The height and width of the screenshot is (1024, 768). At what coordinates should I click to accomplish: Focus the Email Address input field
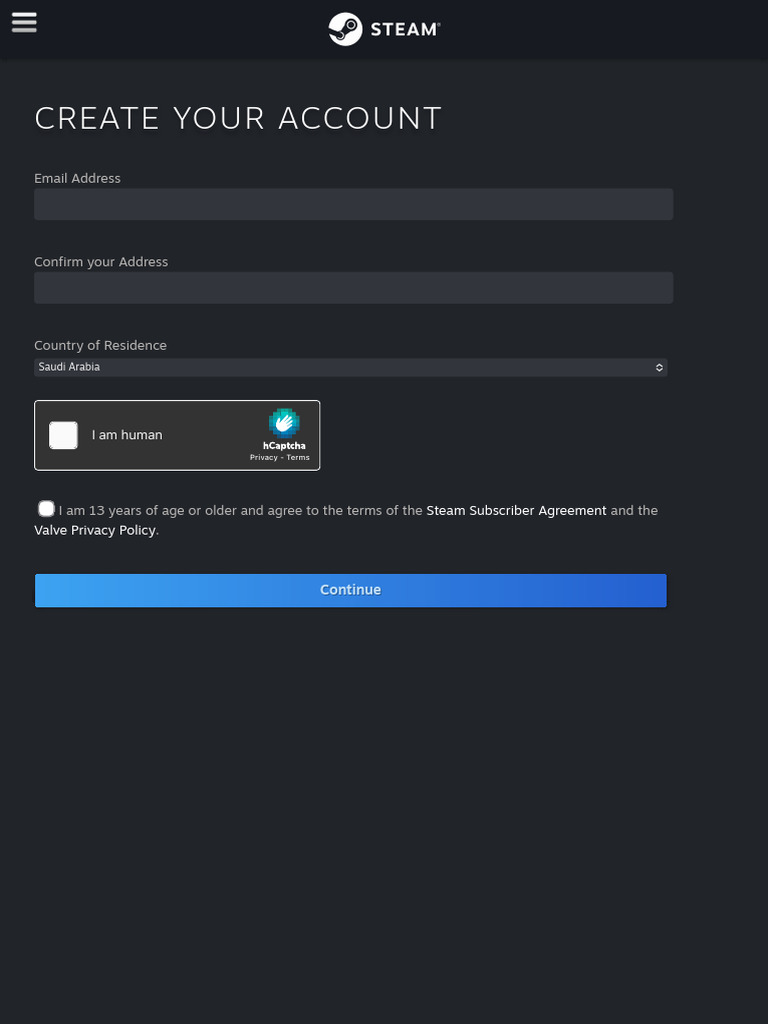tap(353, 204)
